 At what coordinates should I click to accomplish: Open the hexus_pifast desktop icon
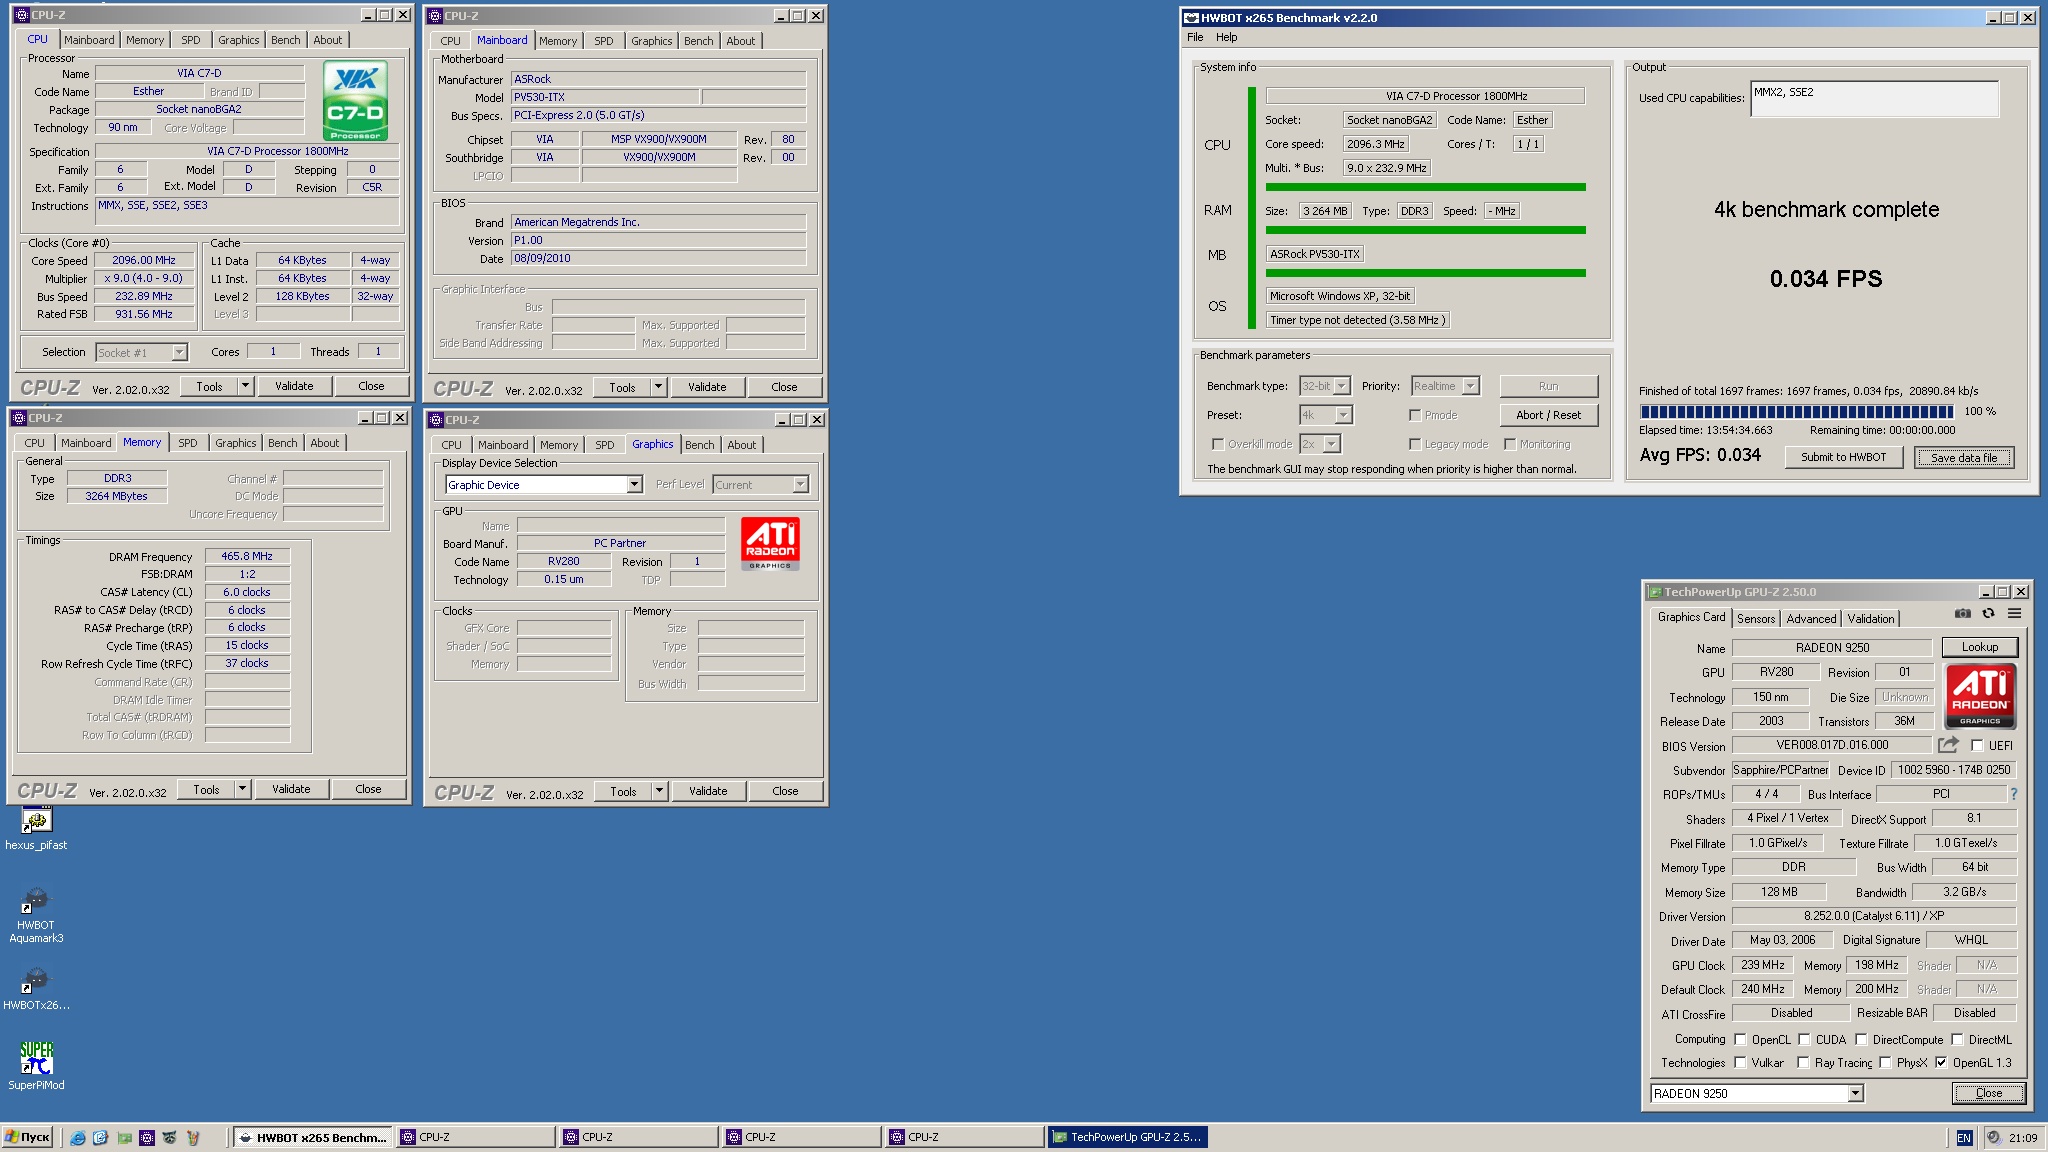click(x=36, y=821)
